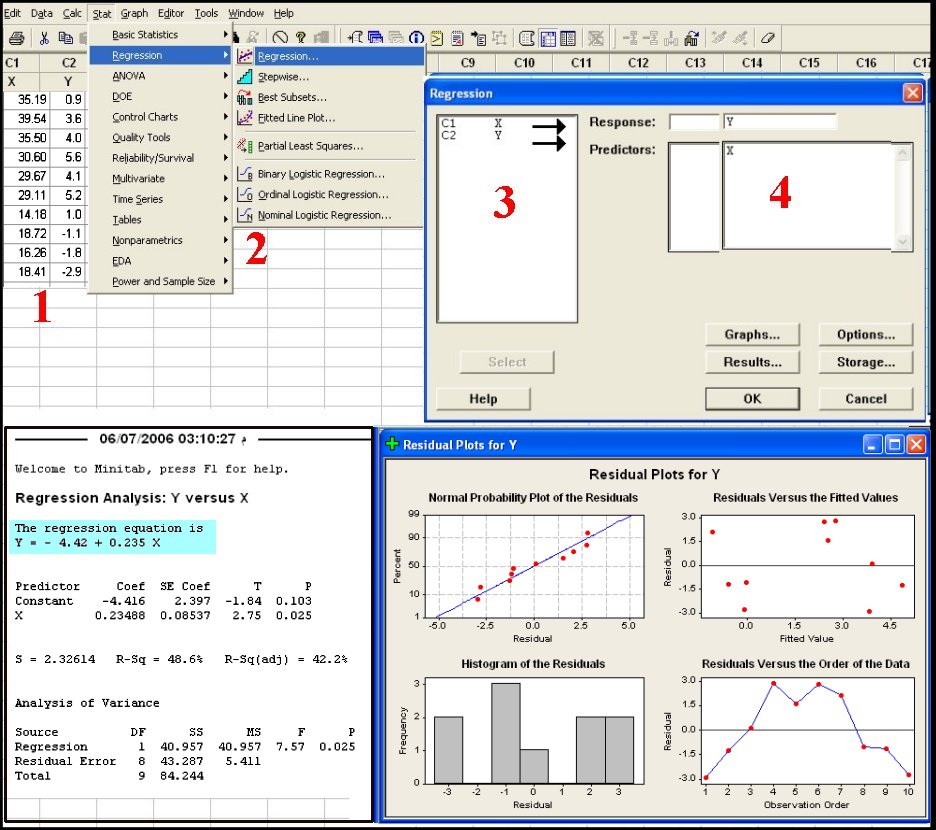Choose Nominal Logistic Regression...
936x830 pixels.
[330, 216]
